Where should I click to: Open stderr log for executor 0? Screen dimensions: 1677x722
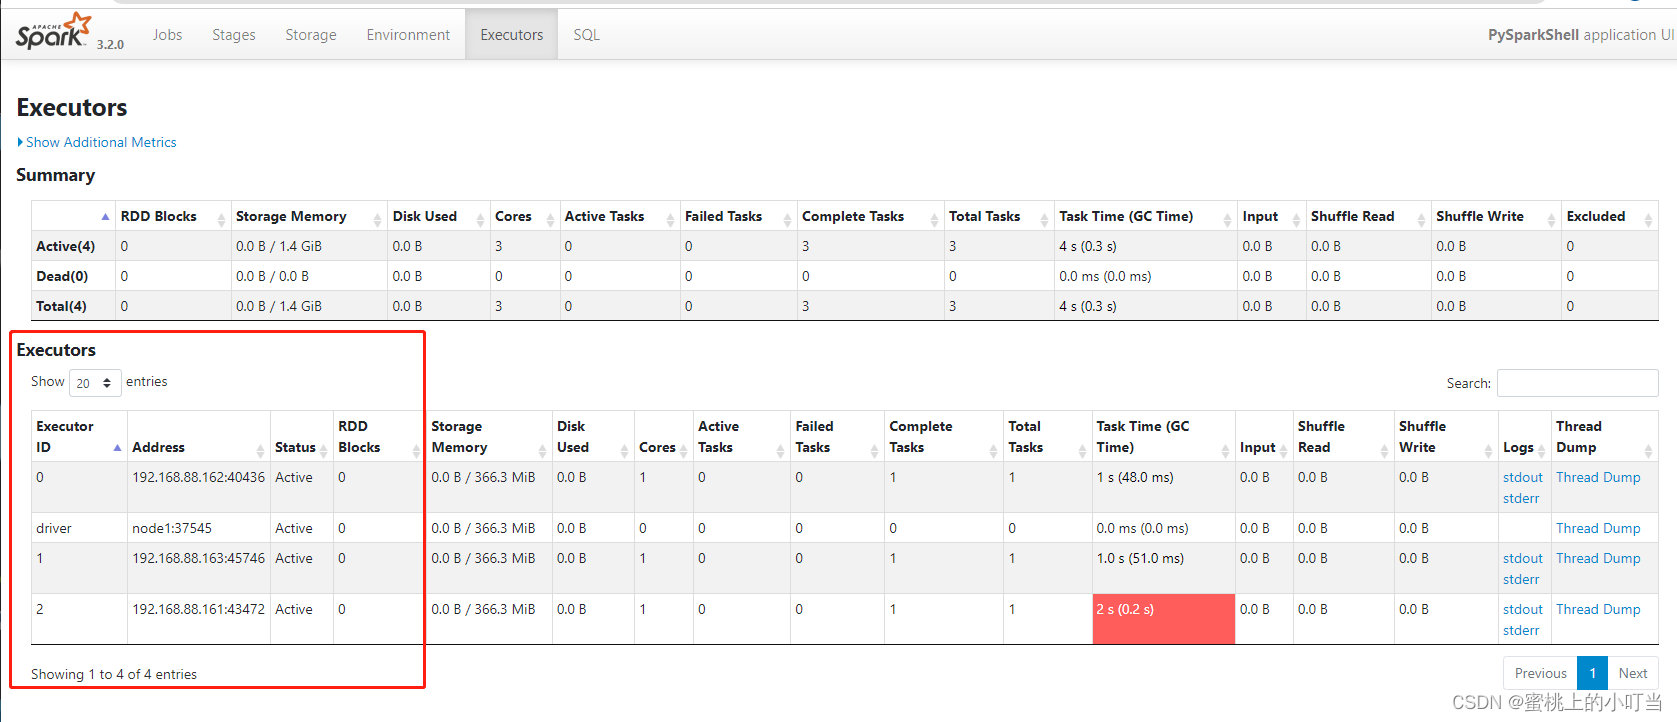[1521, 498]
